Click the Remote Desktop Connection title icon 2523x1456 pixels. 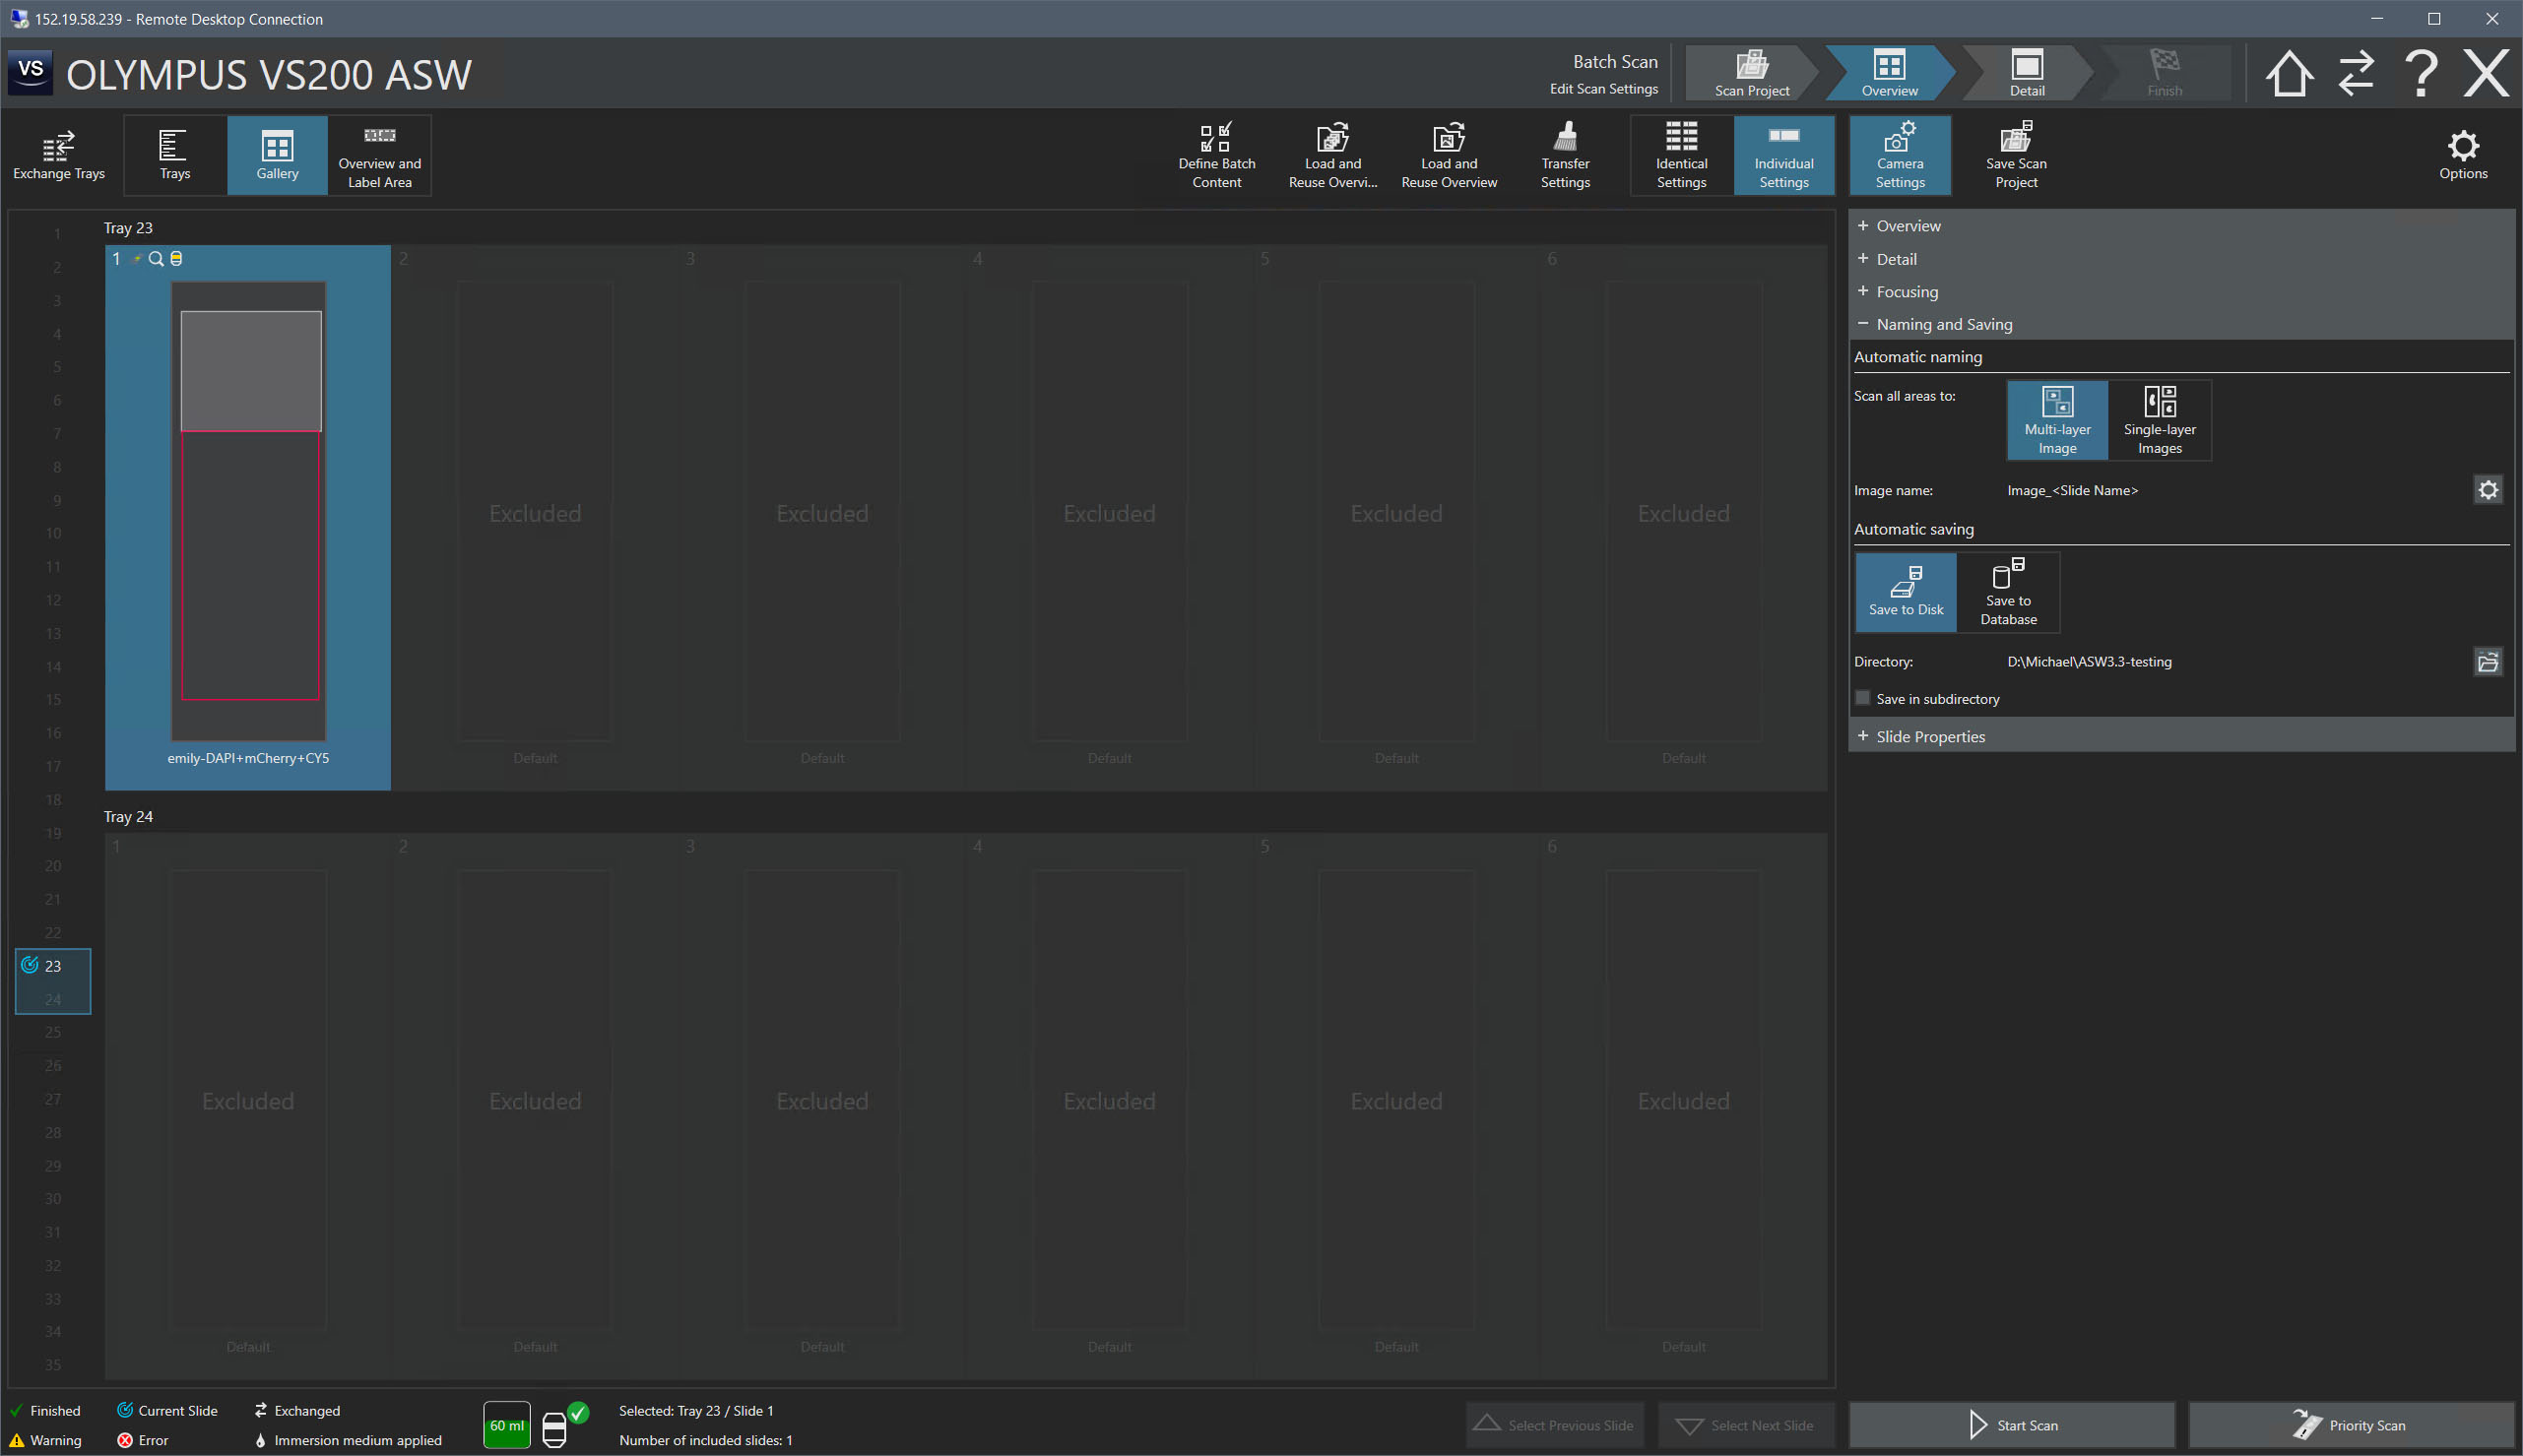click(x=19, y=19)
